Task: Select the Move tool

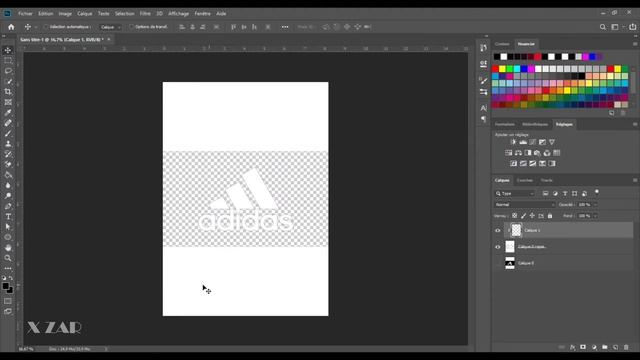Action: (x=8, y=50)
